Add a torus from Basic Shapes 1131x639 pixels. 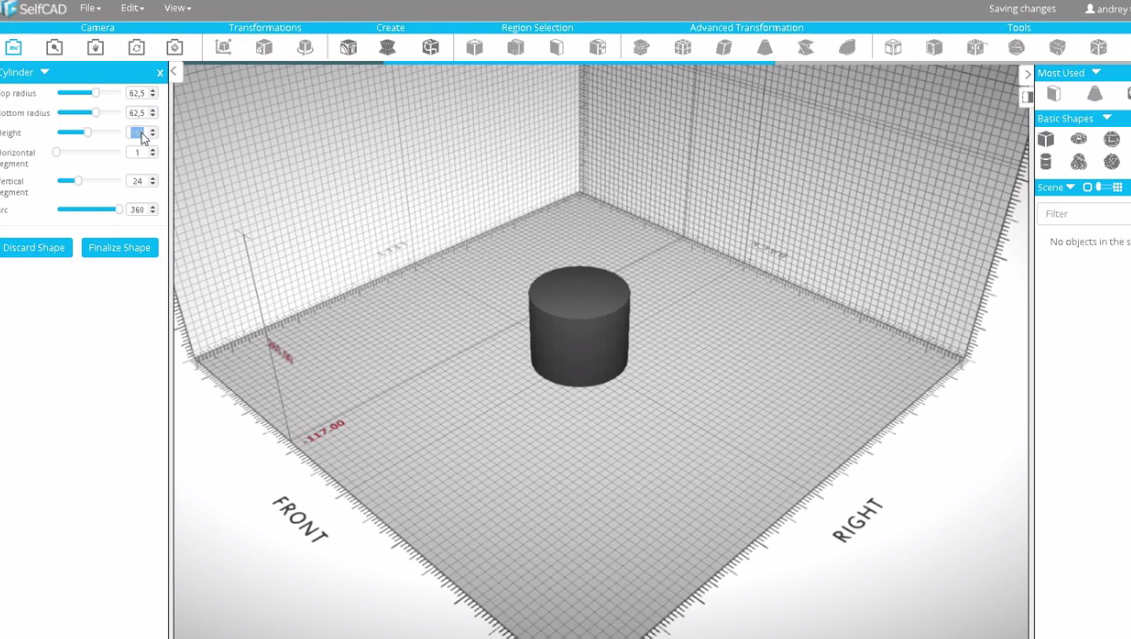1079,138
